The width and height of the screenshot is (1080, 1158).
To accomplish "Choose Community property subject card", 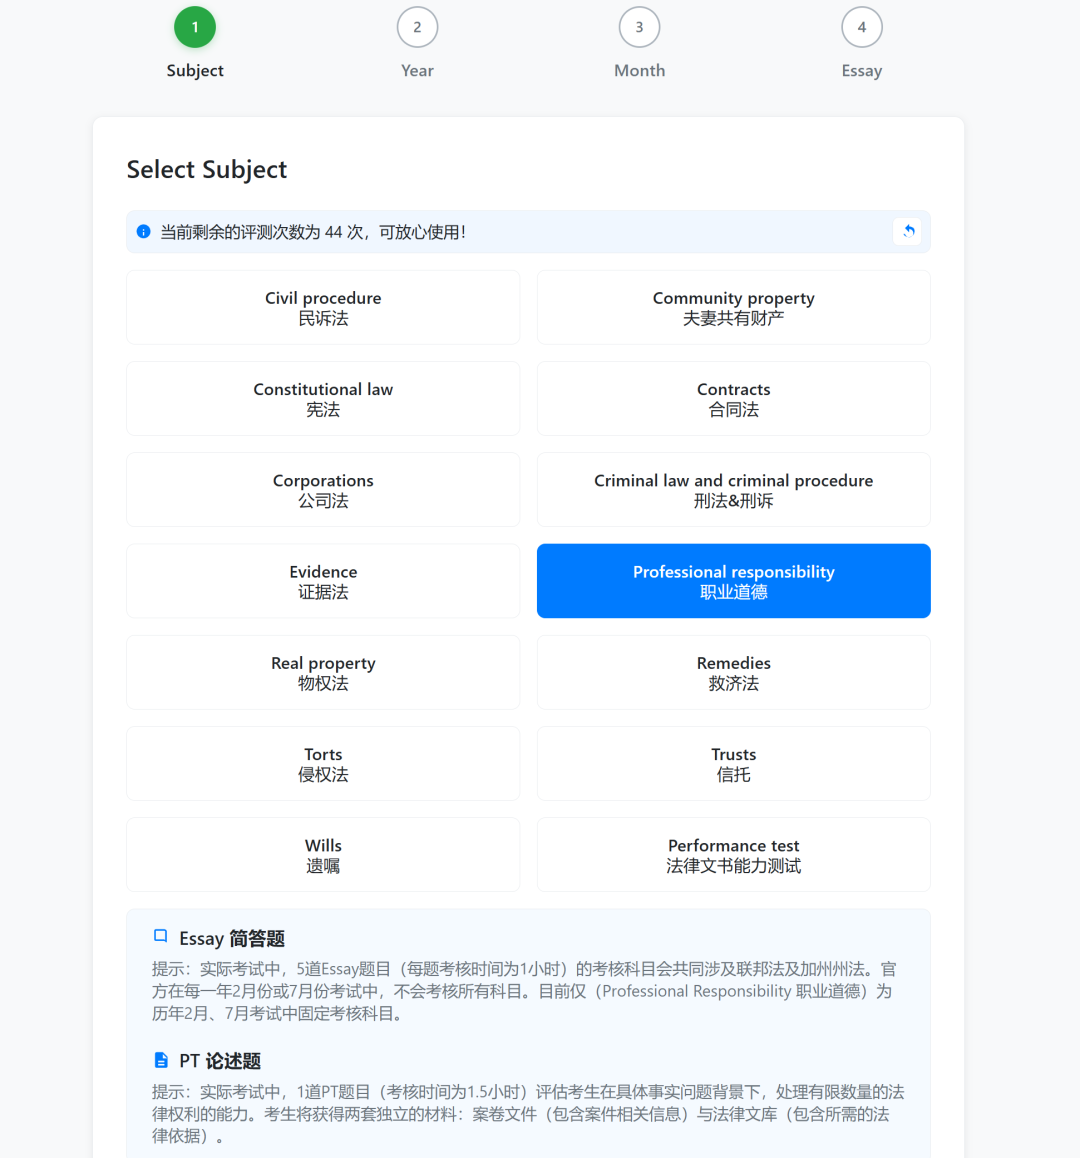I will [x=734, y=307].
